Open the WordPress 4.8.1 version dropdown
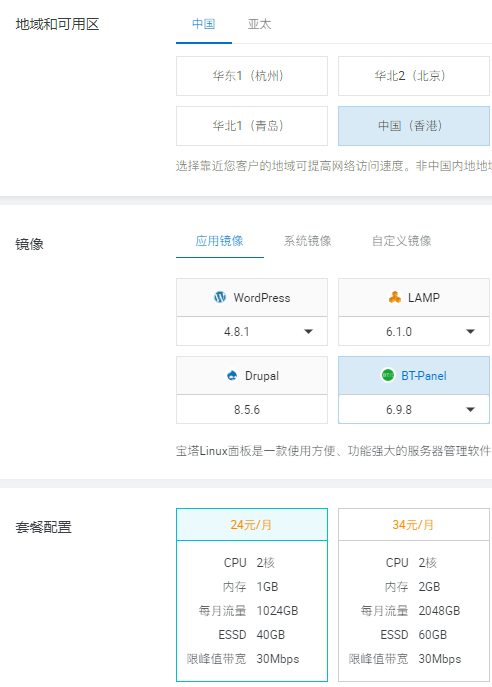 [x=252, y=332]
